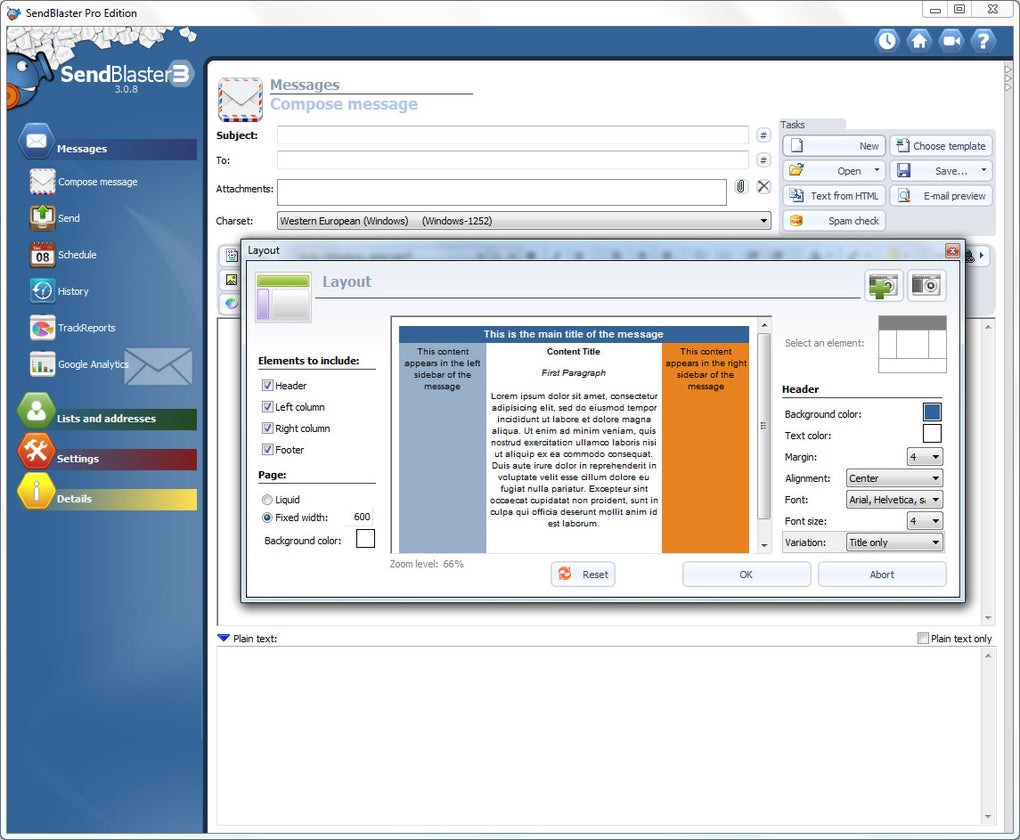Confirm layout with the OK button

(746, 574)
